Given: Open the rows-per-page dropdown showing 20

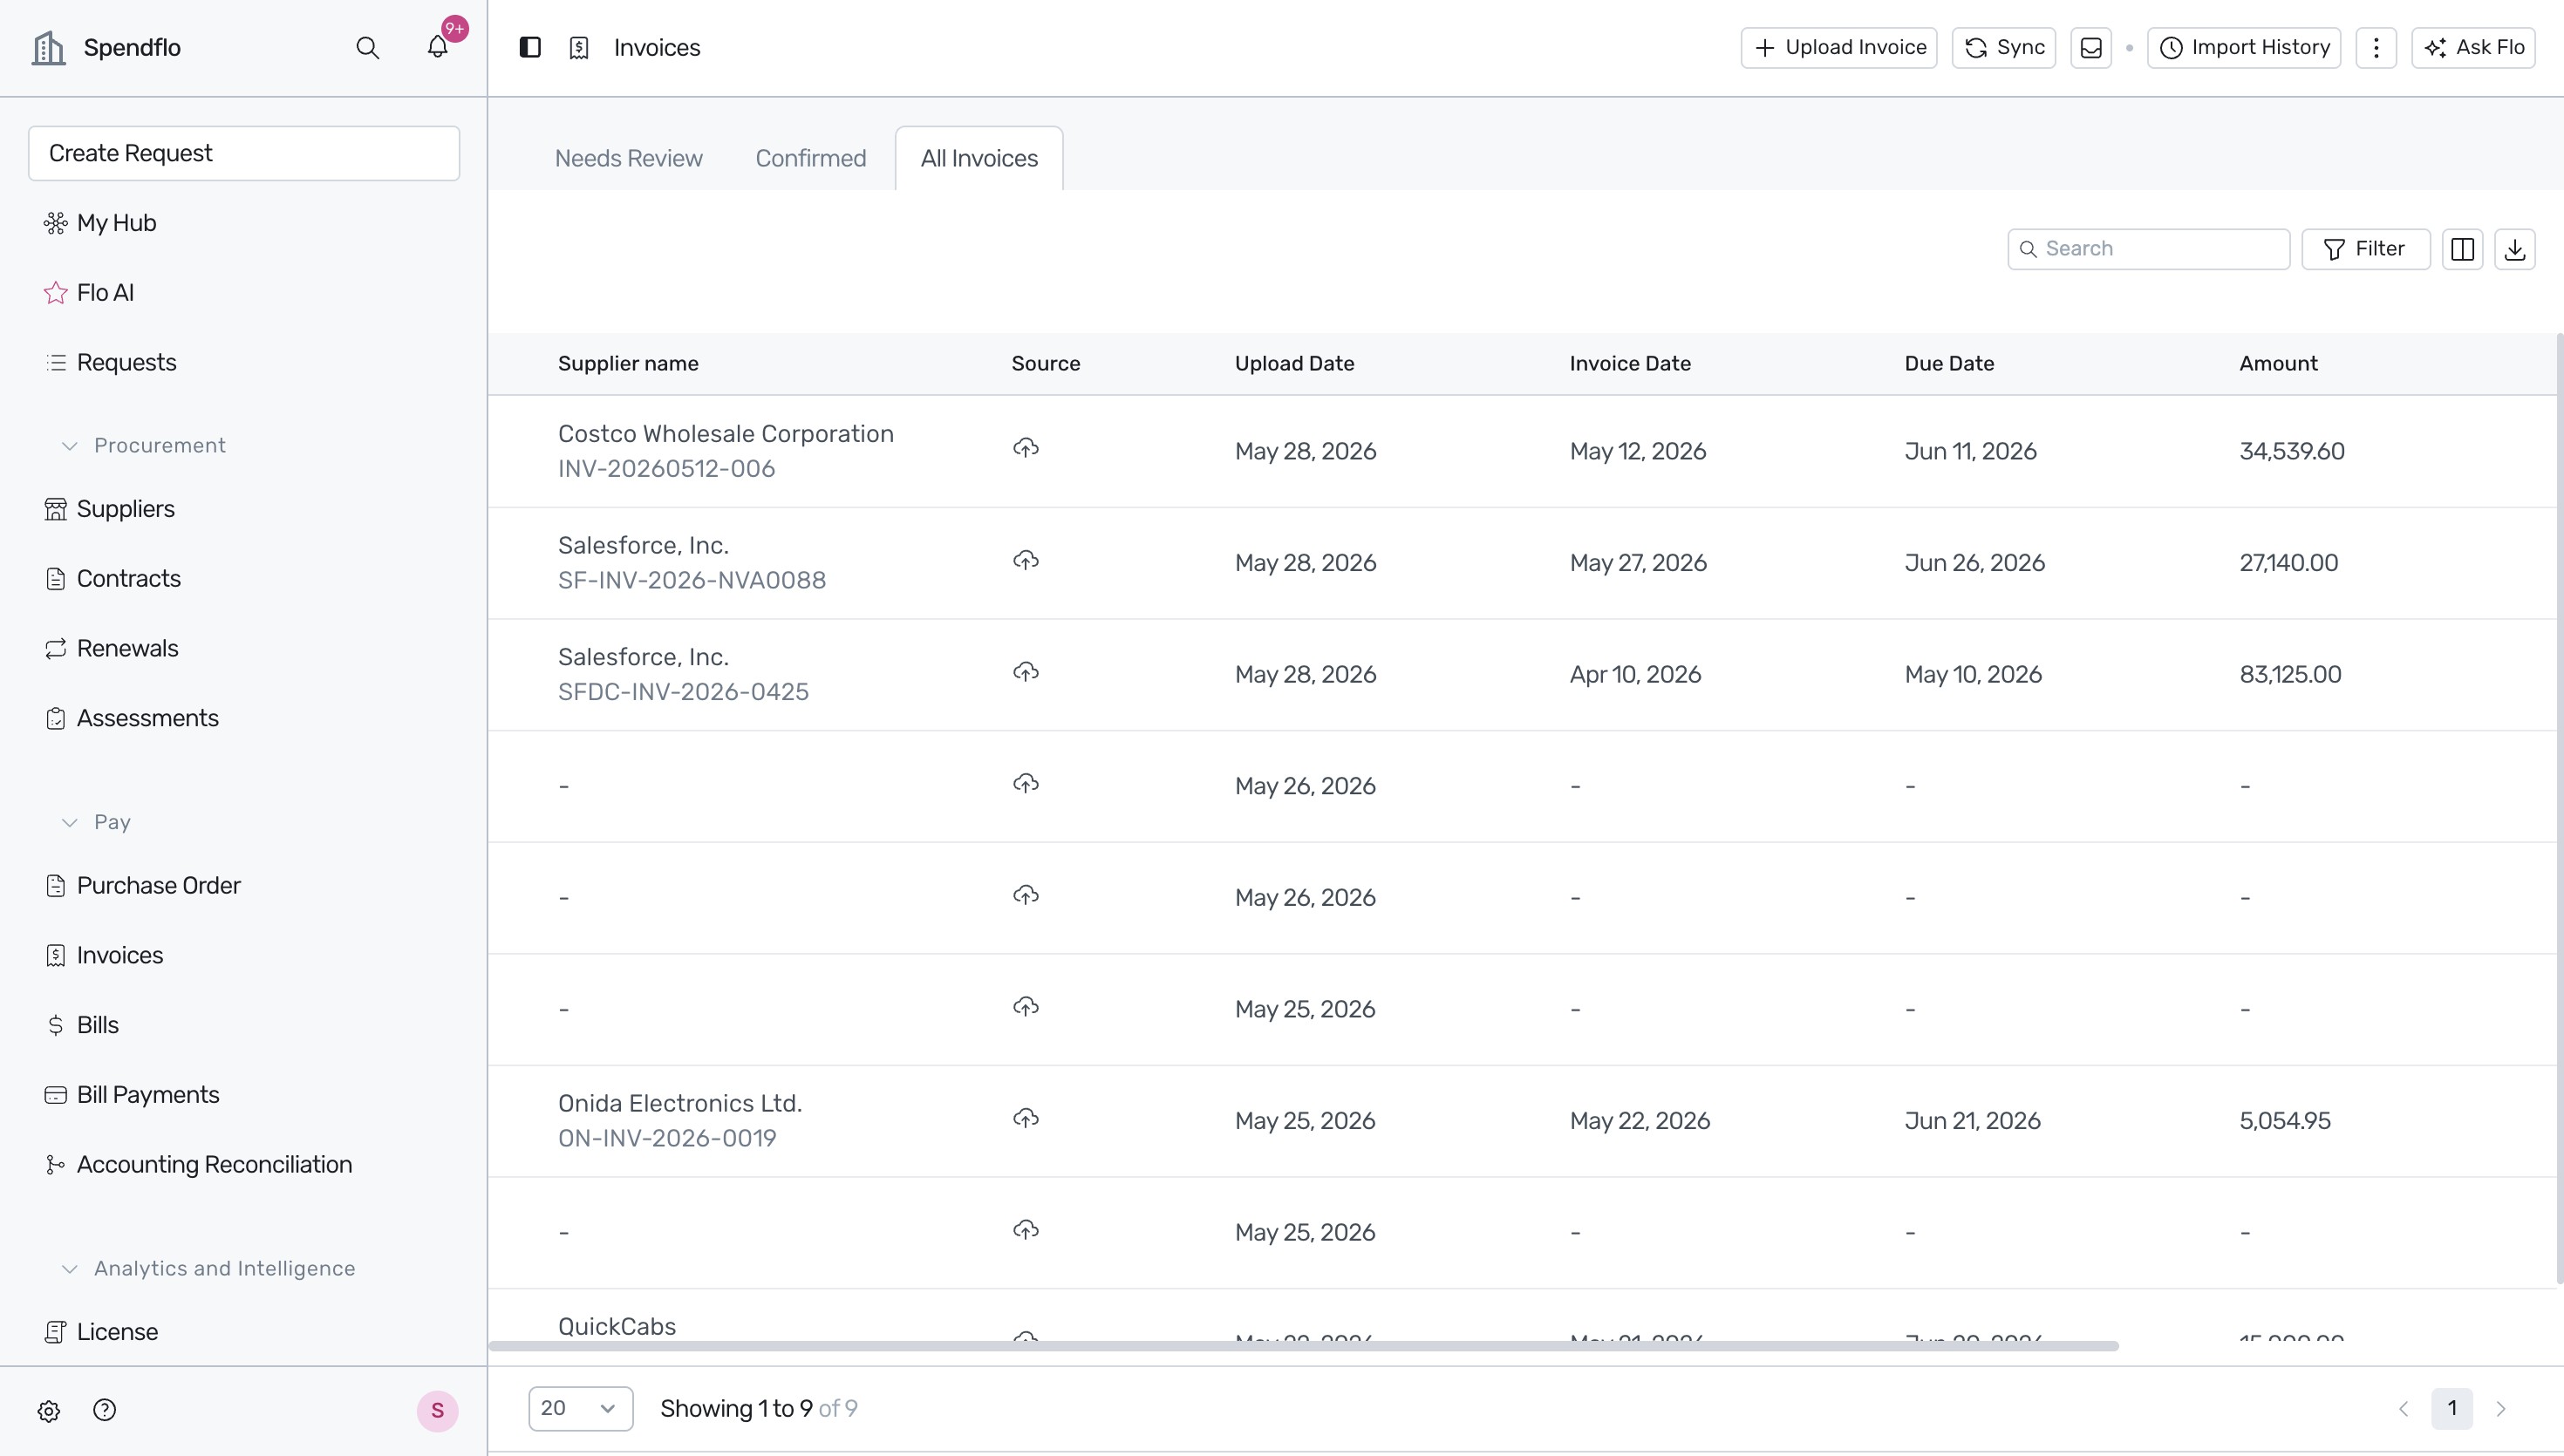Looking at the screenshot, I should click(x=580, y=1409).
